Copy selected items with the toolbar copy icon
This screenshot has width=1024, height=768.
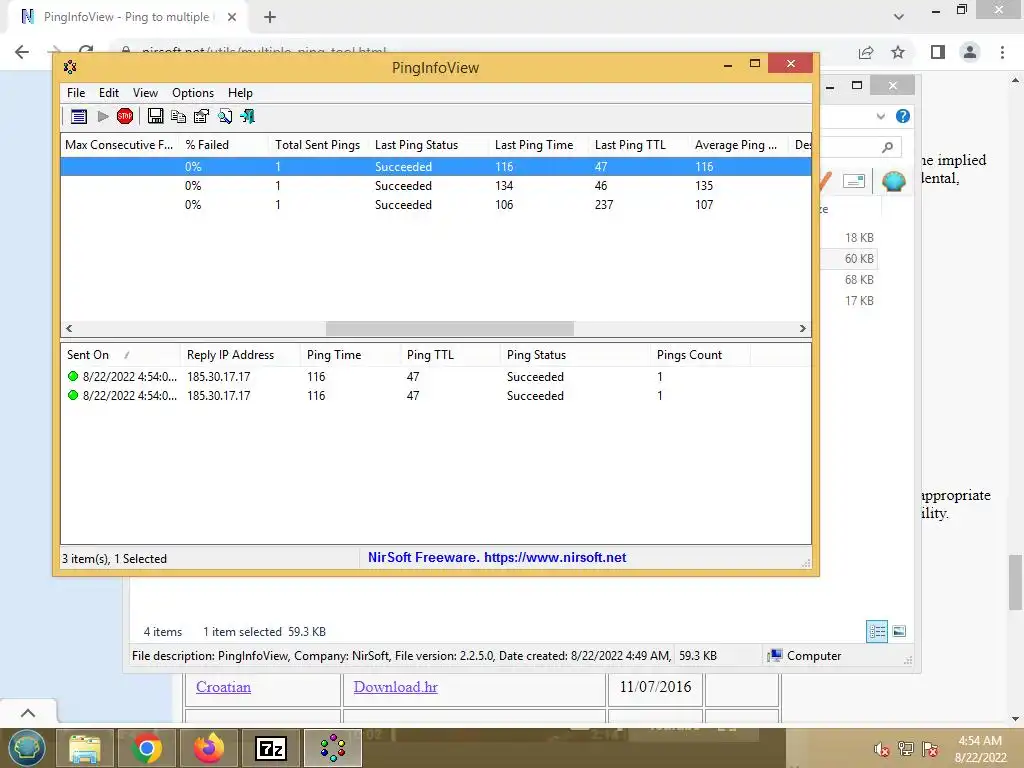(x=178, y=116)
